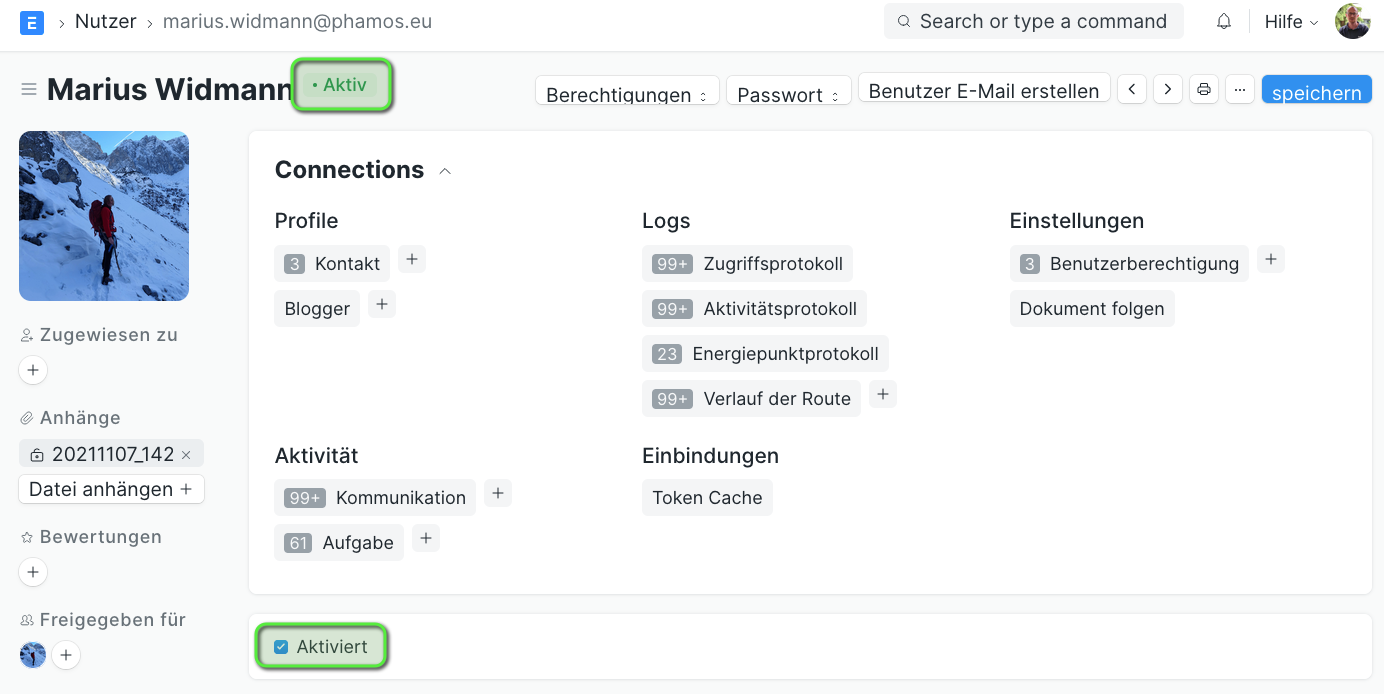Add a new Kontakt with plus icon
1384x694 pixels.
coord(412,260)
